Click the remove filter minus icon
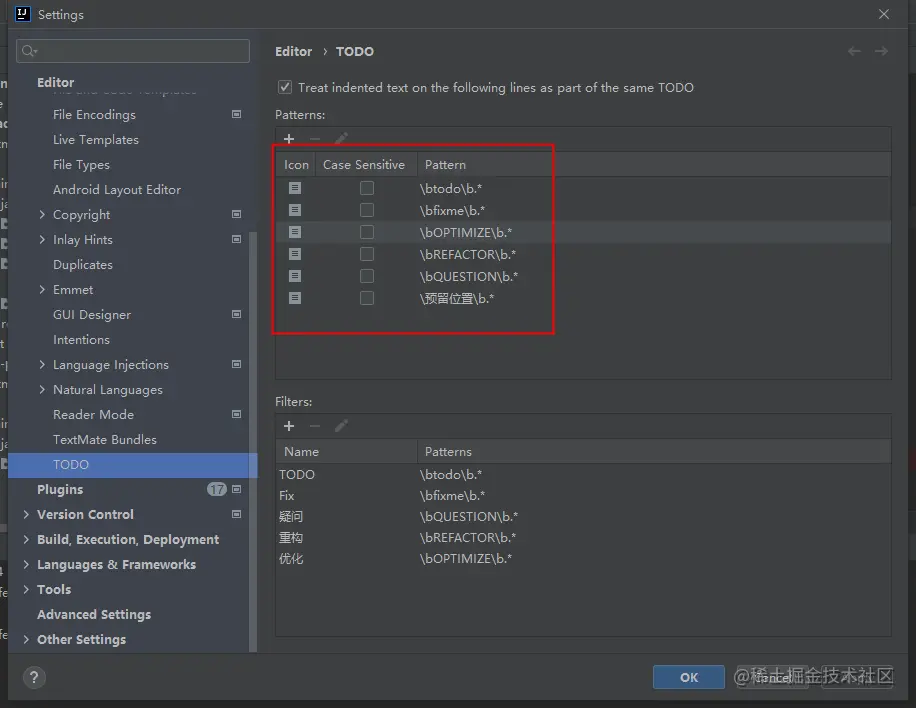Viewport: 916px width, 708px height. point(315,426)
